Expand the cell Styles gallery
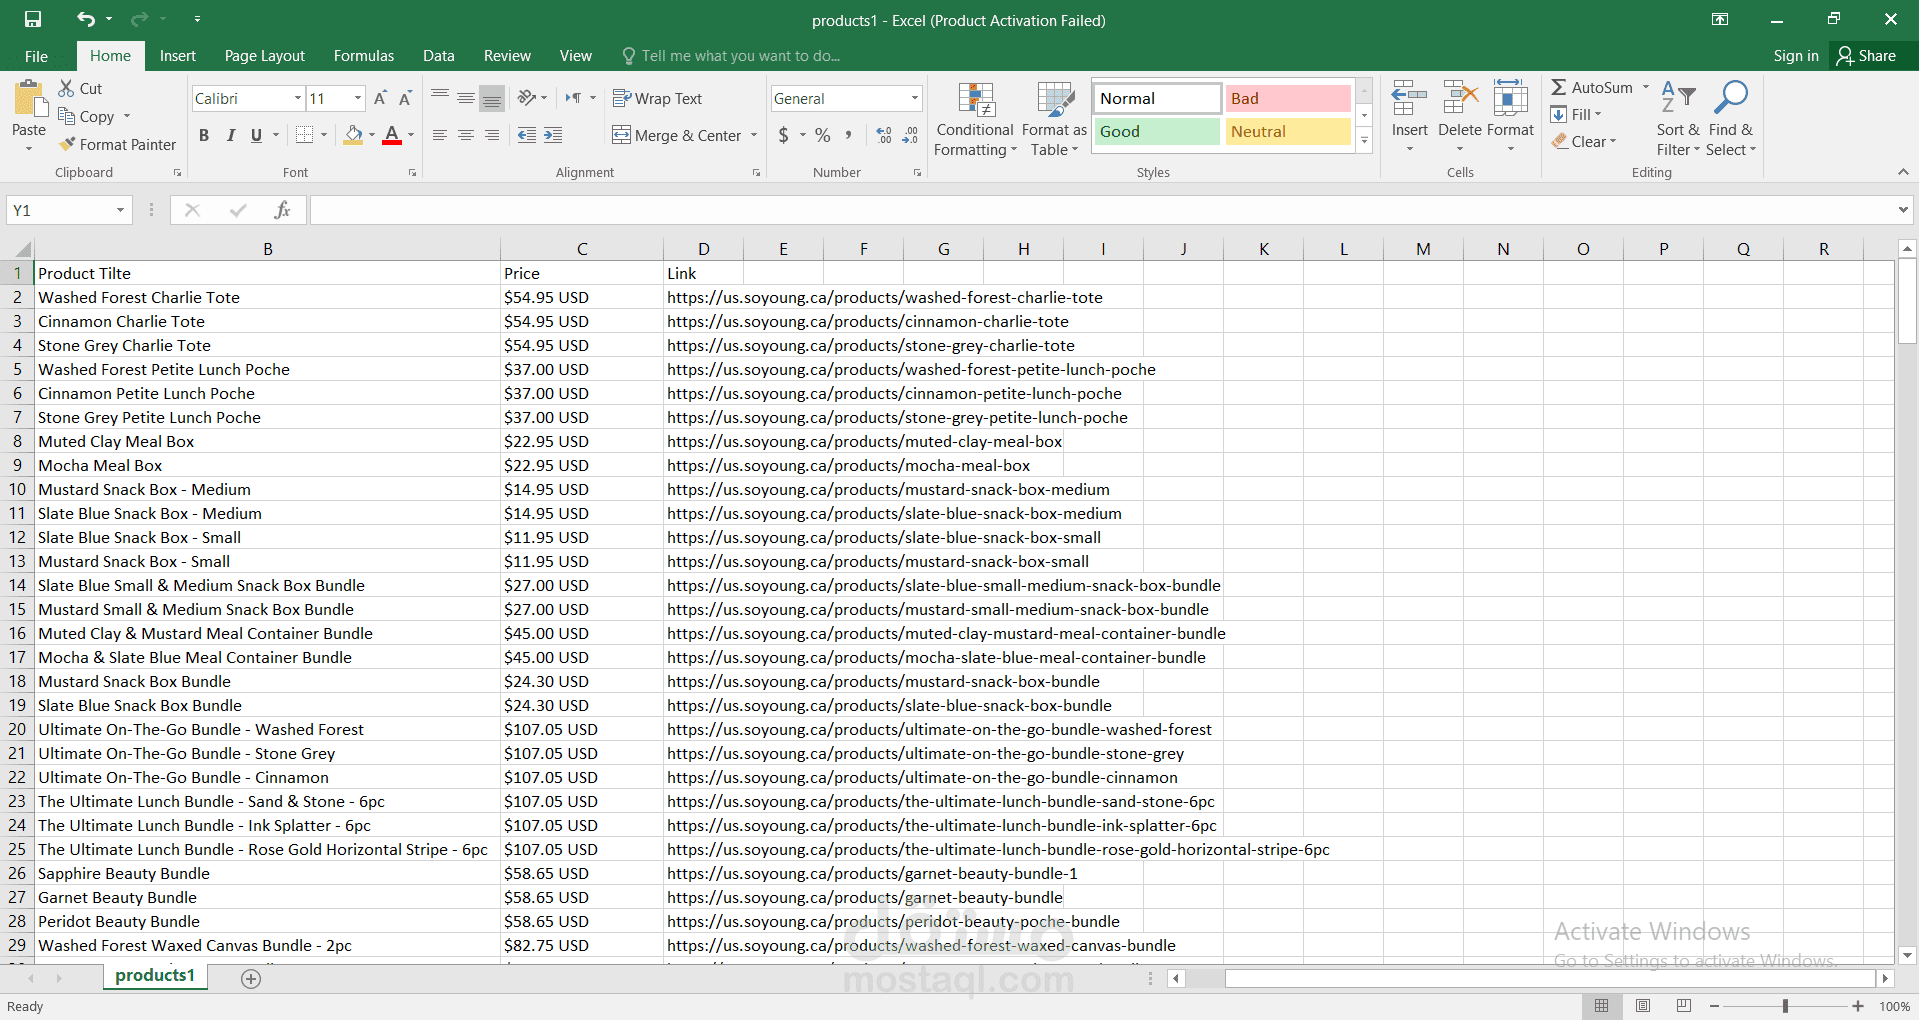The width and height of the screenshot is (1919, 1020). 1364,141
